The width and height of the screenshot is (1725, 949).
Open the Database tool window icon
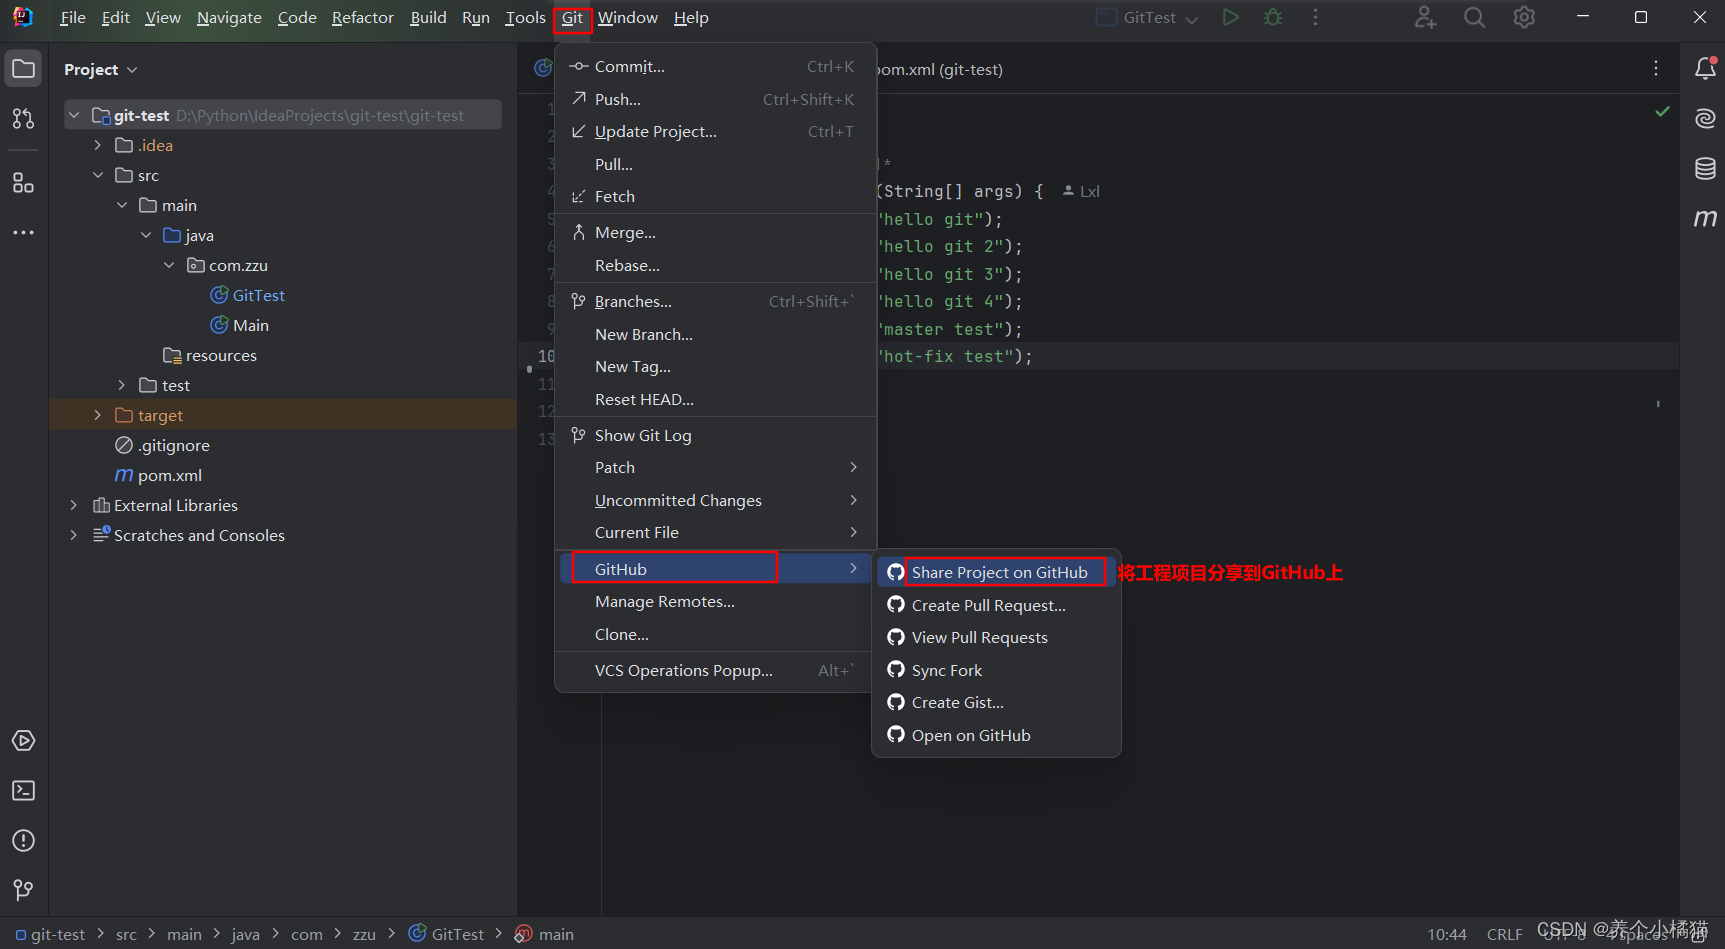(x=1705, y=169)
